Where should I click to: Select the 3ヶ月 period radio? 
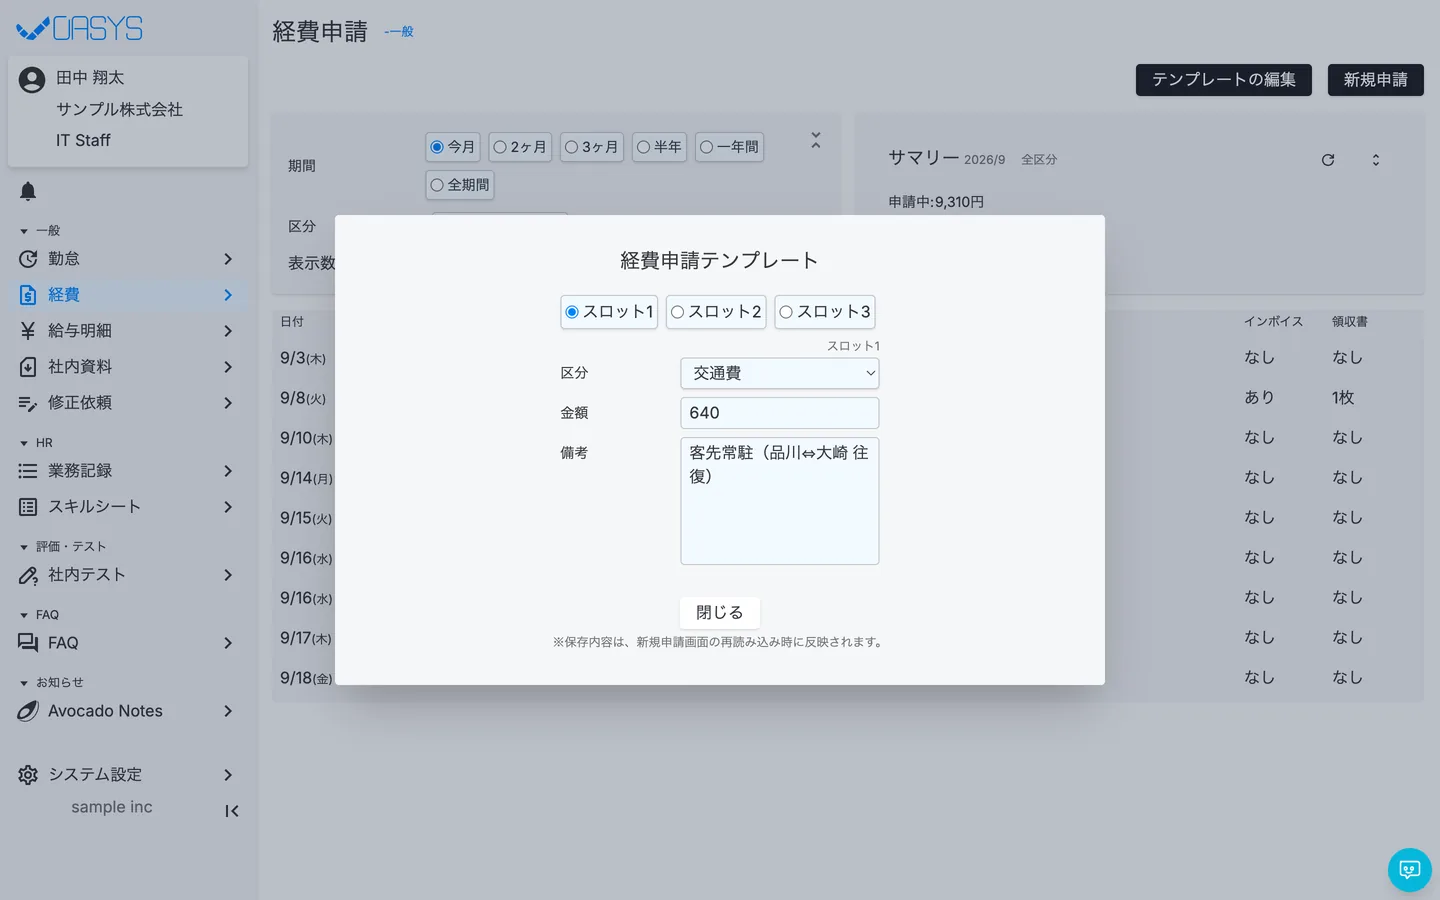click(x=571, y=147)
